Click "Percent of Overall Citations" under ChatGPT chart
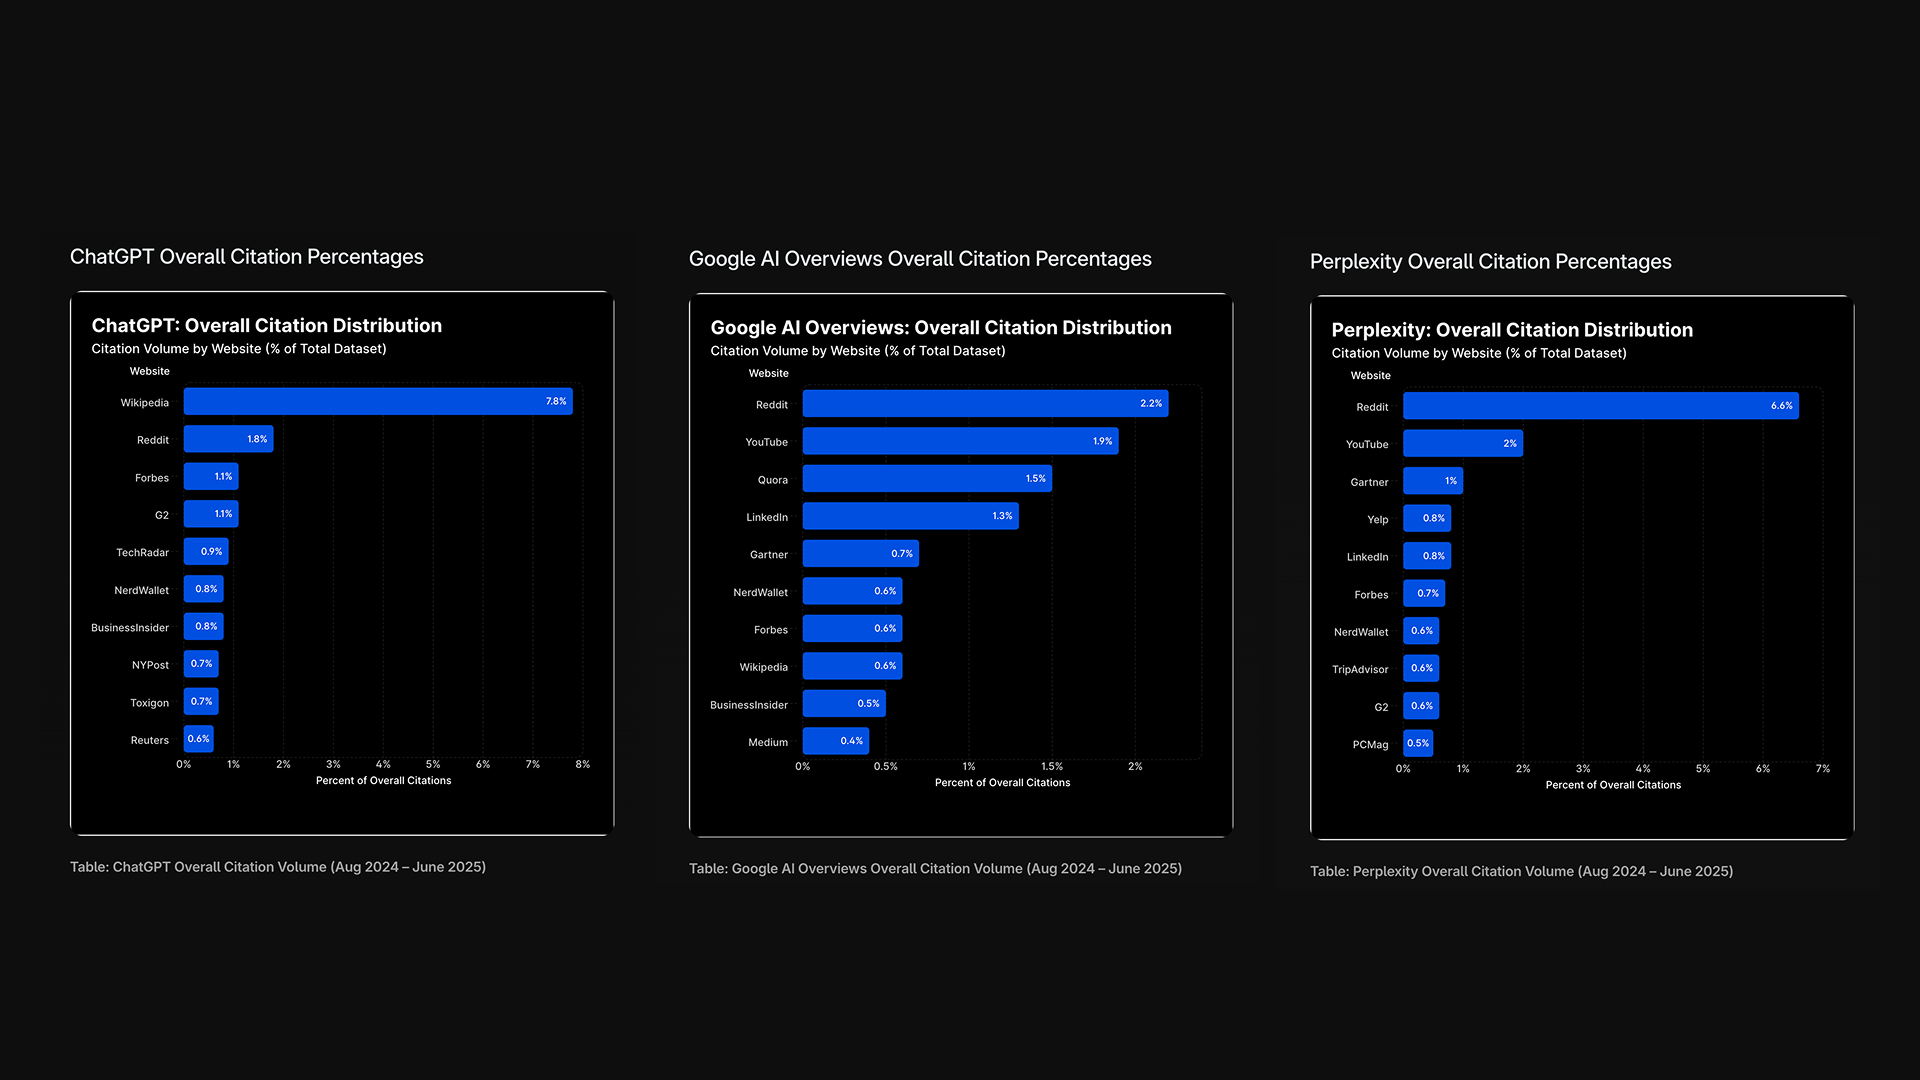Image resolution: width=1920 pixels, height=1080 pixels. coord(384,781)
